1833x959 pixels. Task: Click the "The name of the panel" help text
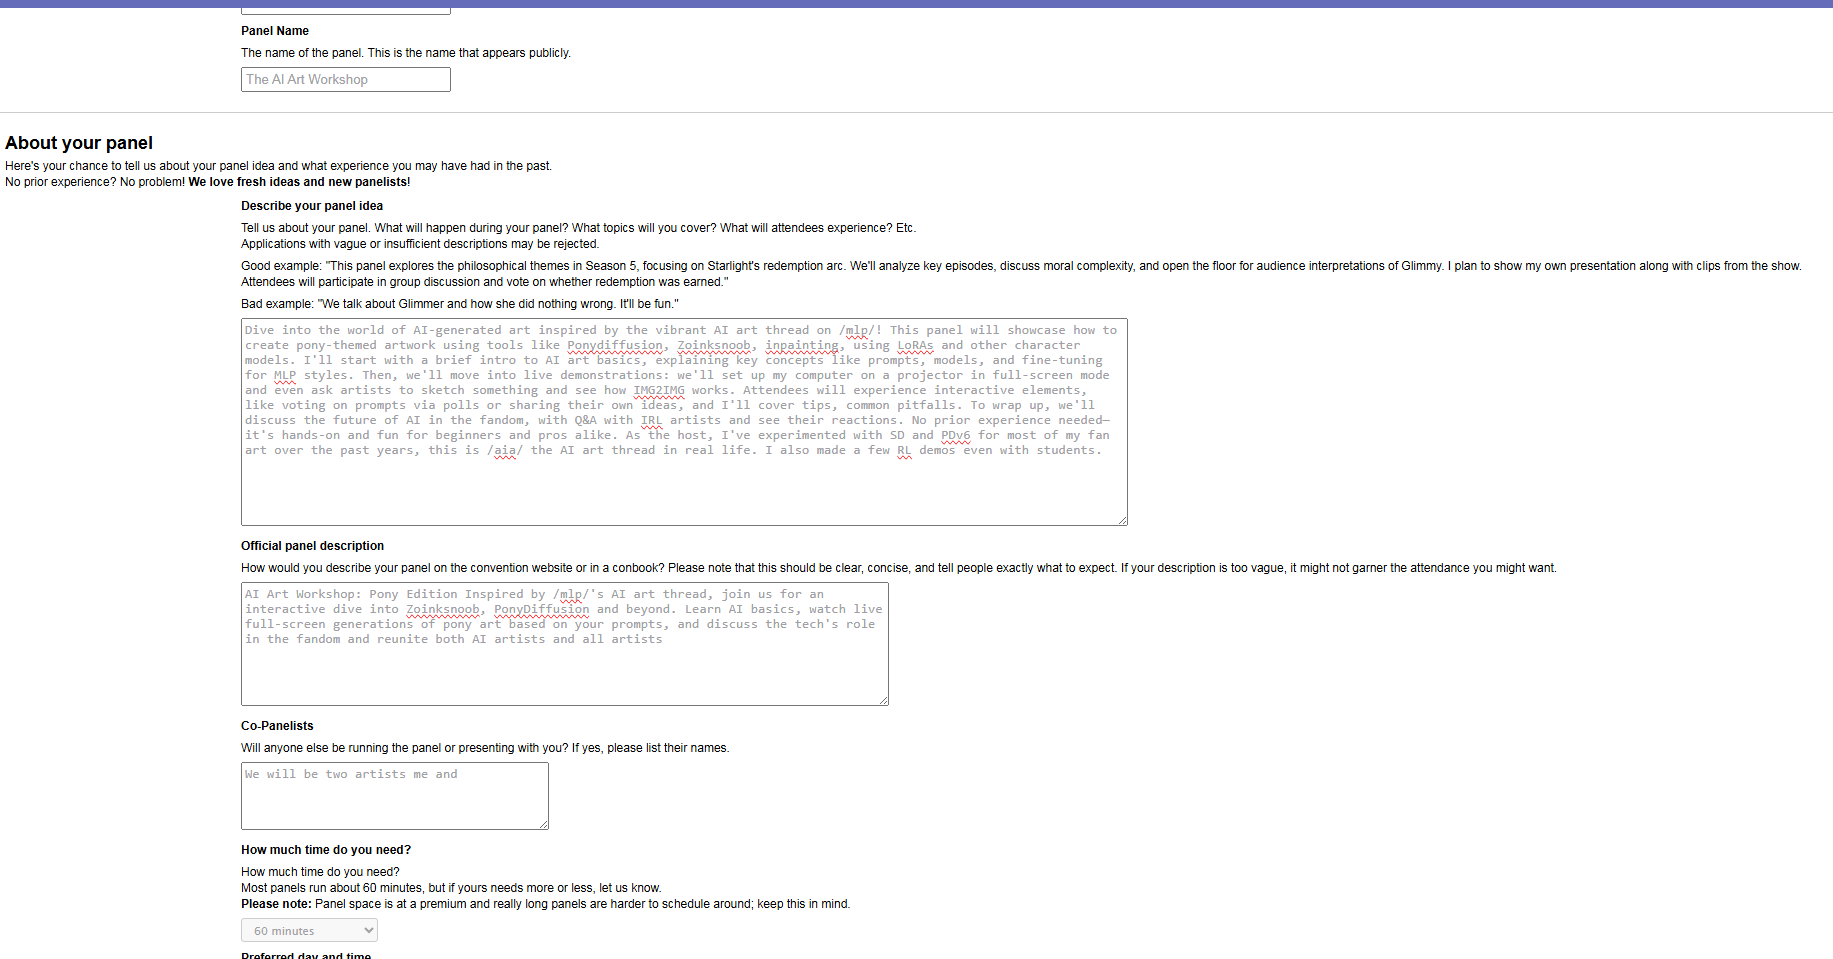[x=406, y=53]
